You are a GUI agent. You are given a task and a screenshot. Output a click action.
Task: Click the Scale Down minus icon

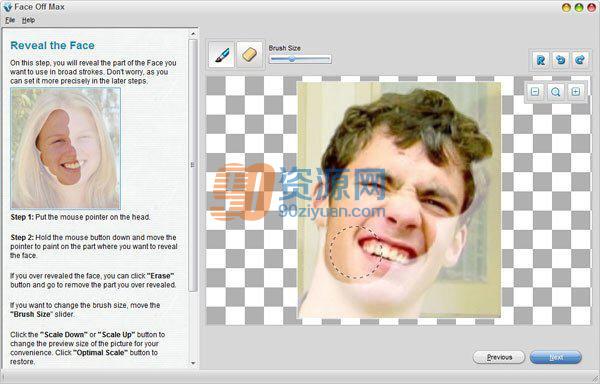pos(535,92)
